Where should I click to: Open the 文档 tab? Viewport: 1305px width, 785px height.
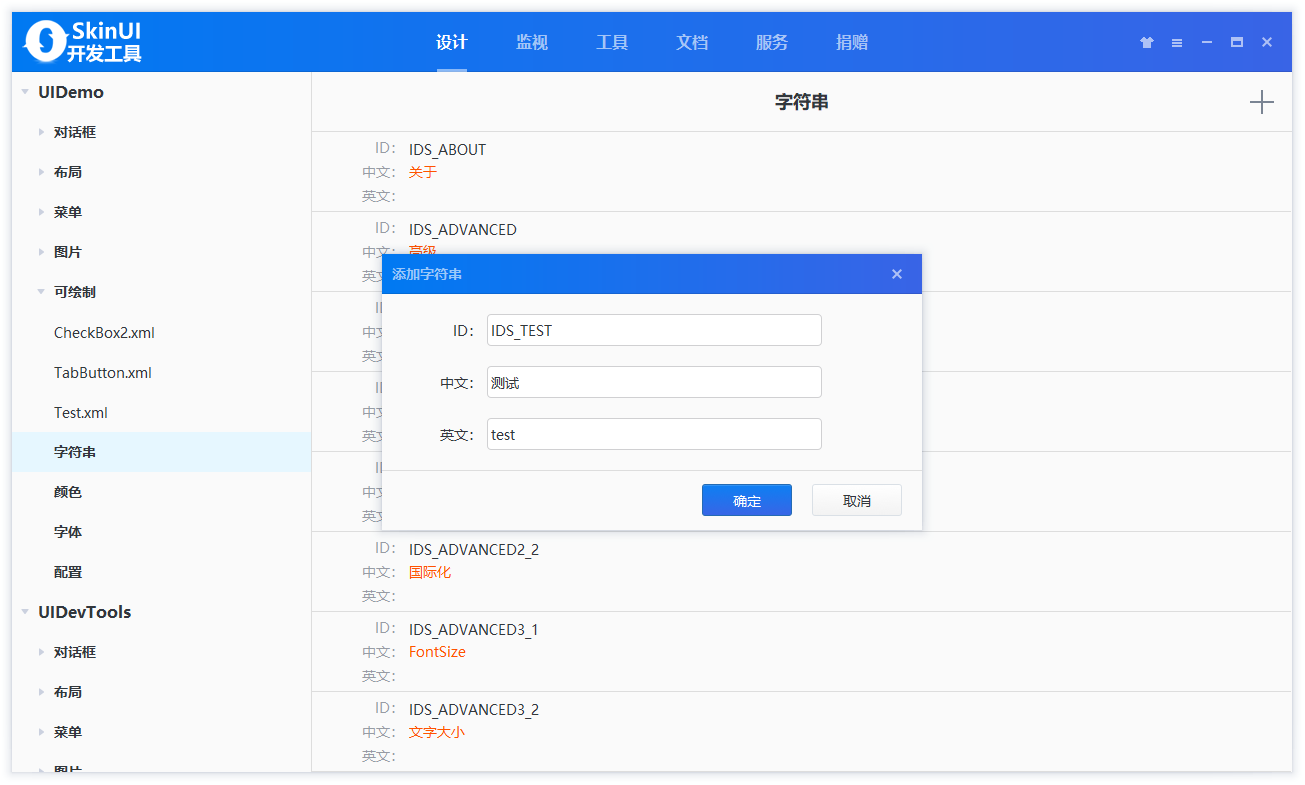coord(692,42)
